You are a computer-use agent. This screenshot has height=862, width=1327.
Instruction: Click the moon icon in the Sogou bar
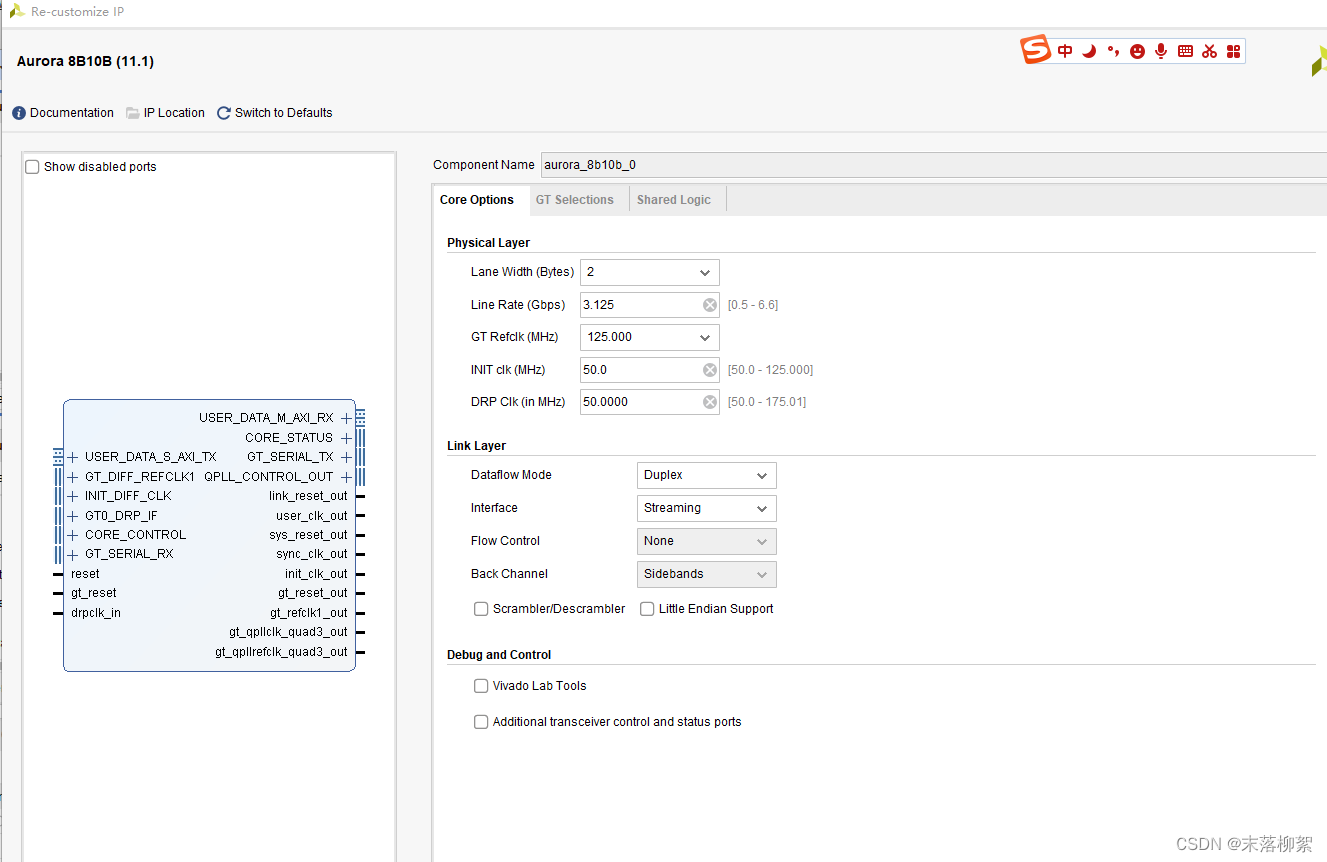click(1089, 51)
